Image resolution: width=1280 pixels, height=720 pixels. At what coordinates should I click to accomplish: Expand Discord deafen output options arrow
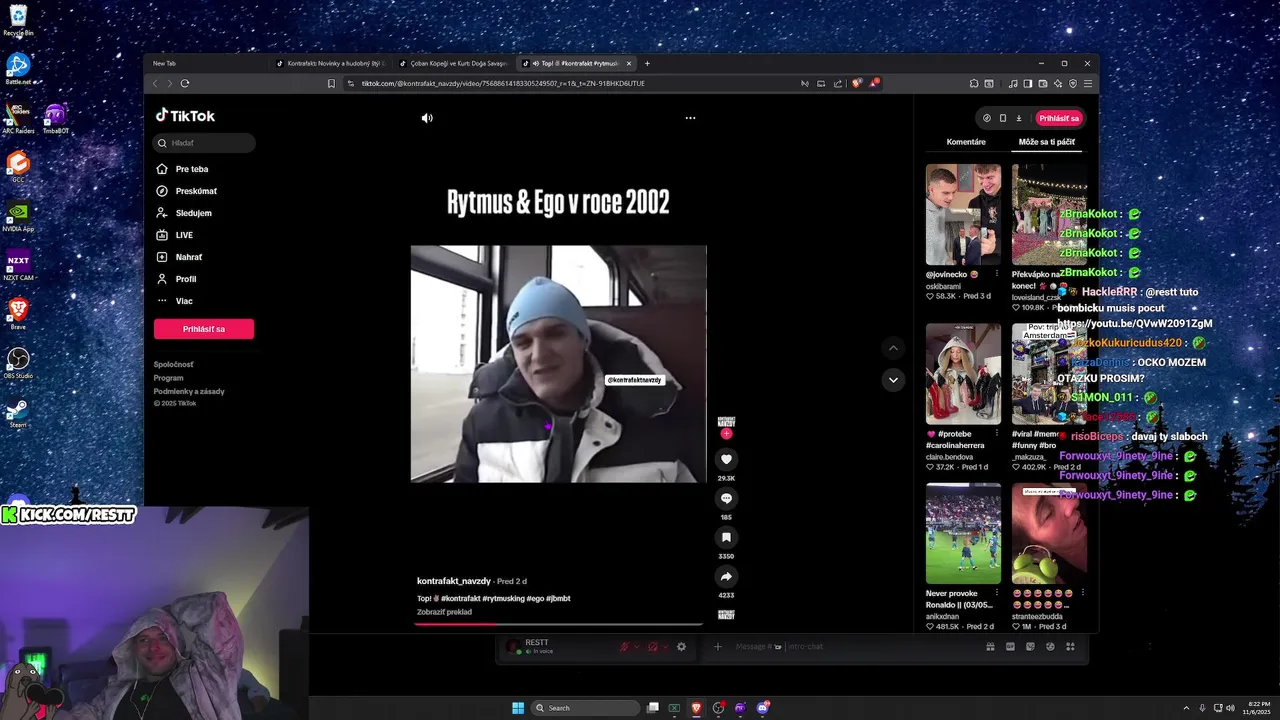tap(666, 647)
